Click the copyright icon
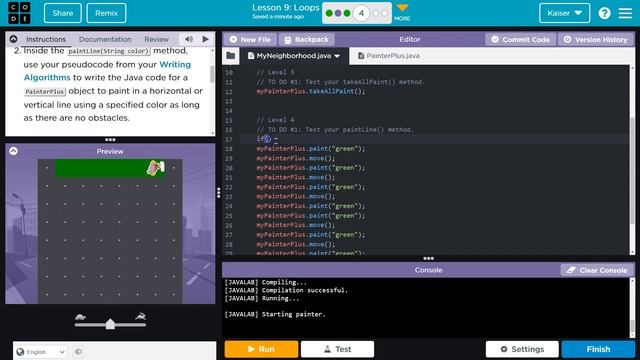640x360 pixels. [78, 351]
